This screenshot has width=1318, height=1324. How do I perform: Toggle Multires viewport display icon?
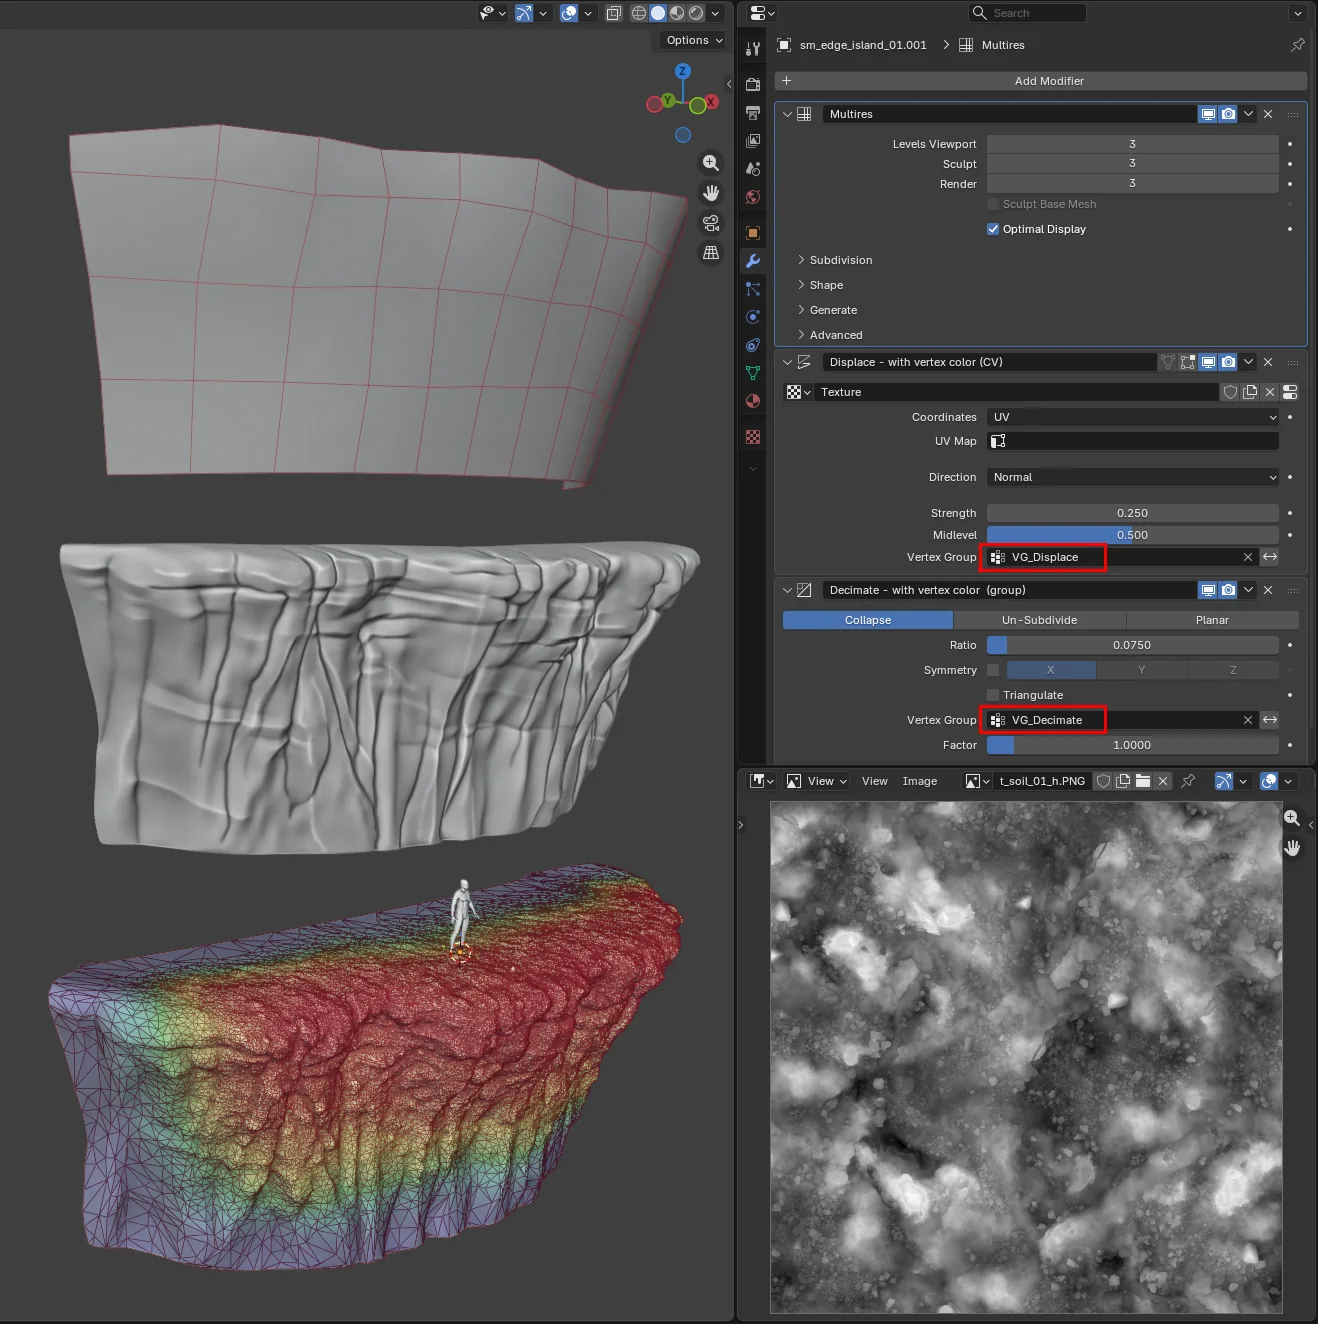point(1208,114)
